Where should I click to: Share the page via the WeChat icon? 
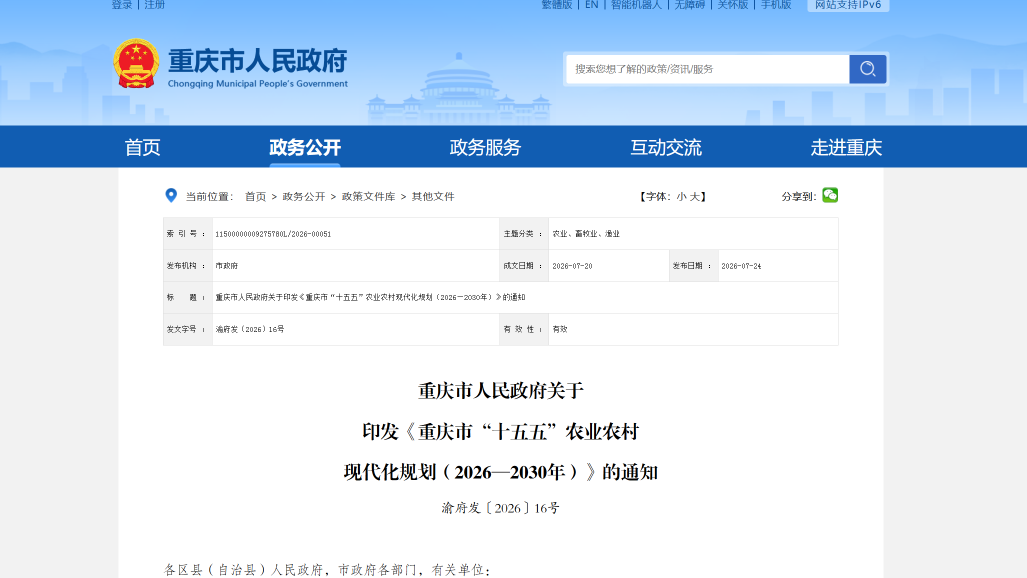pos(830,195)
